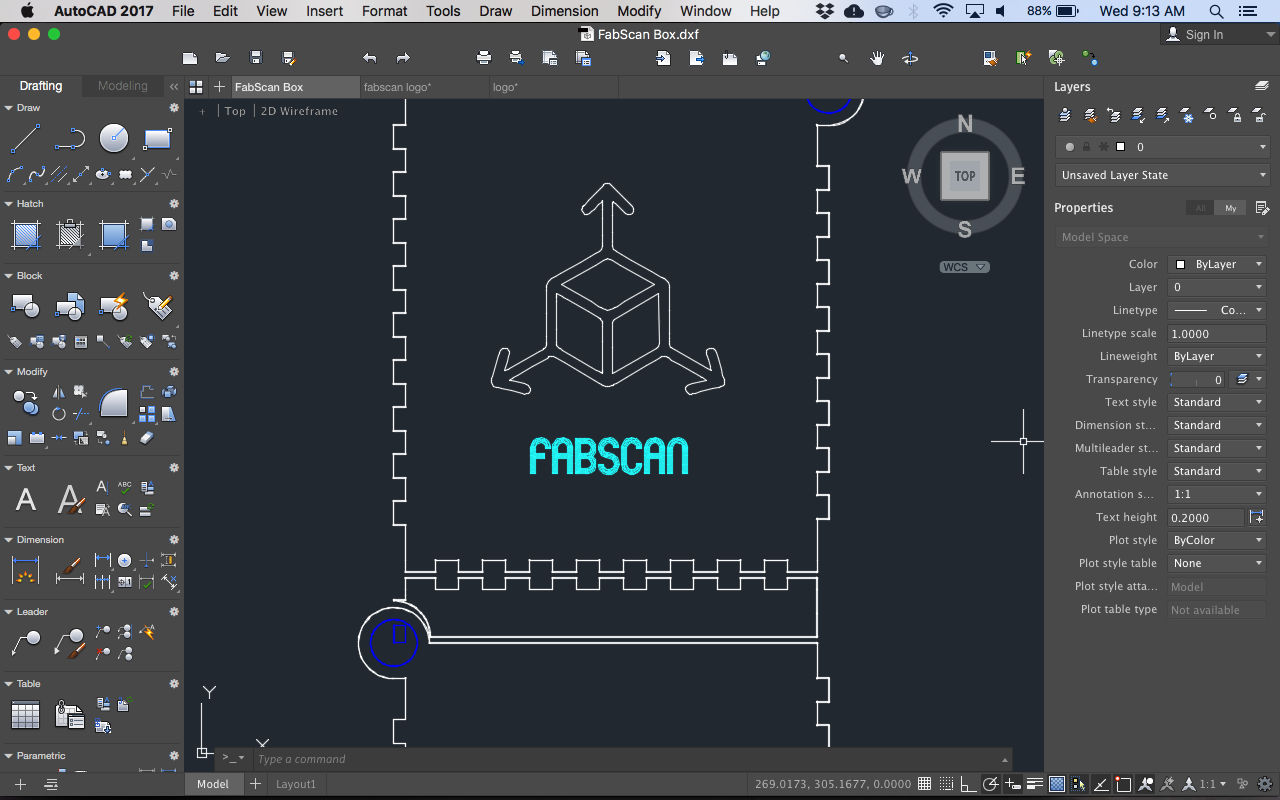The width and height of the screenshot is (1280, 800).
Task: Toggle selection cycling in the status bar
Action: [1078, 784]
